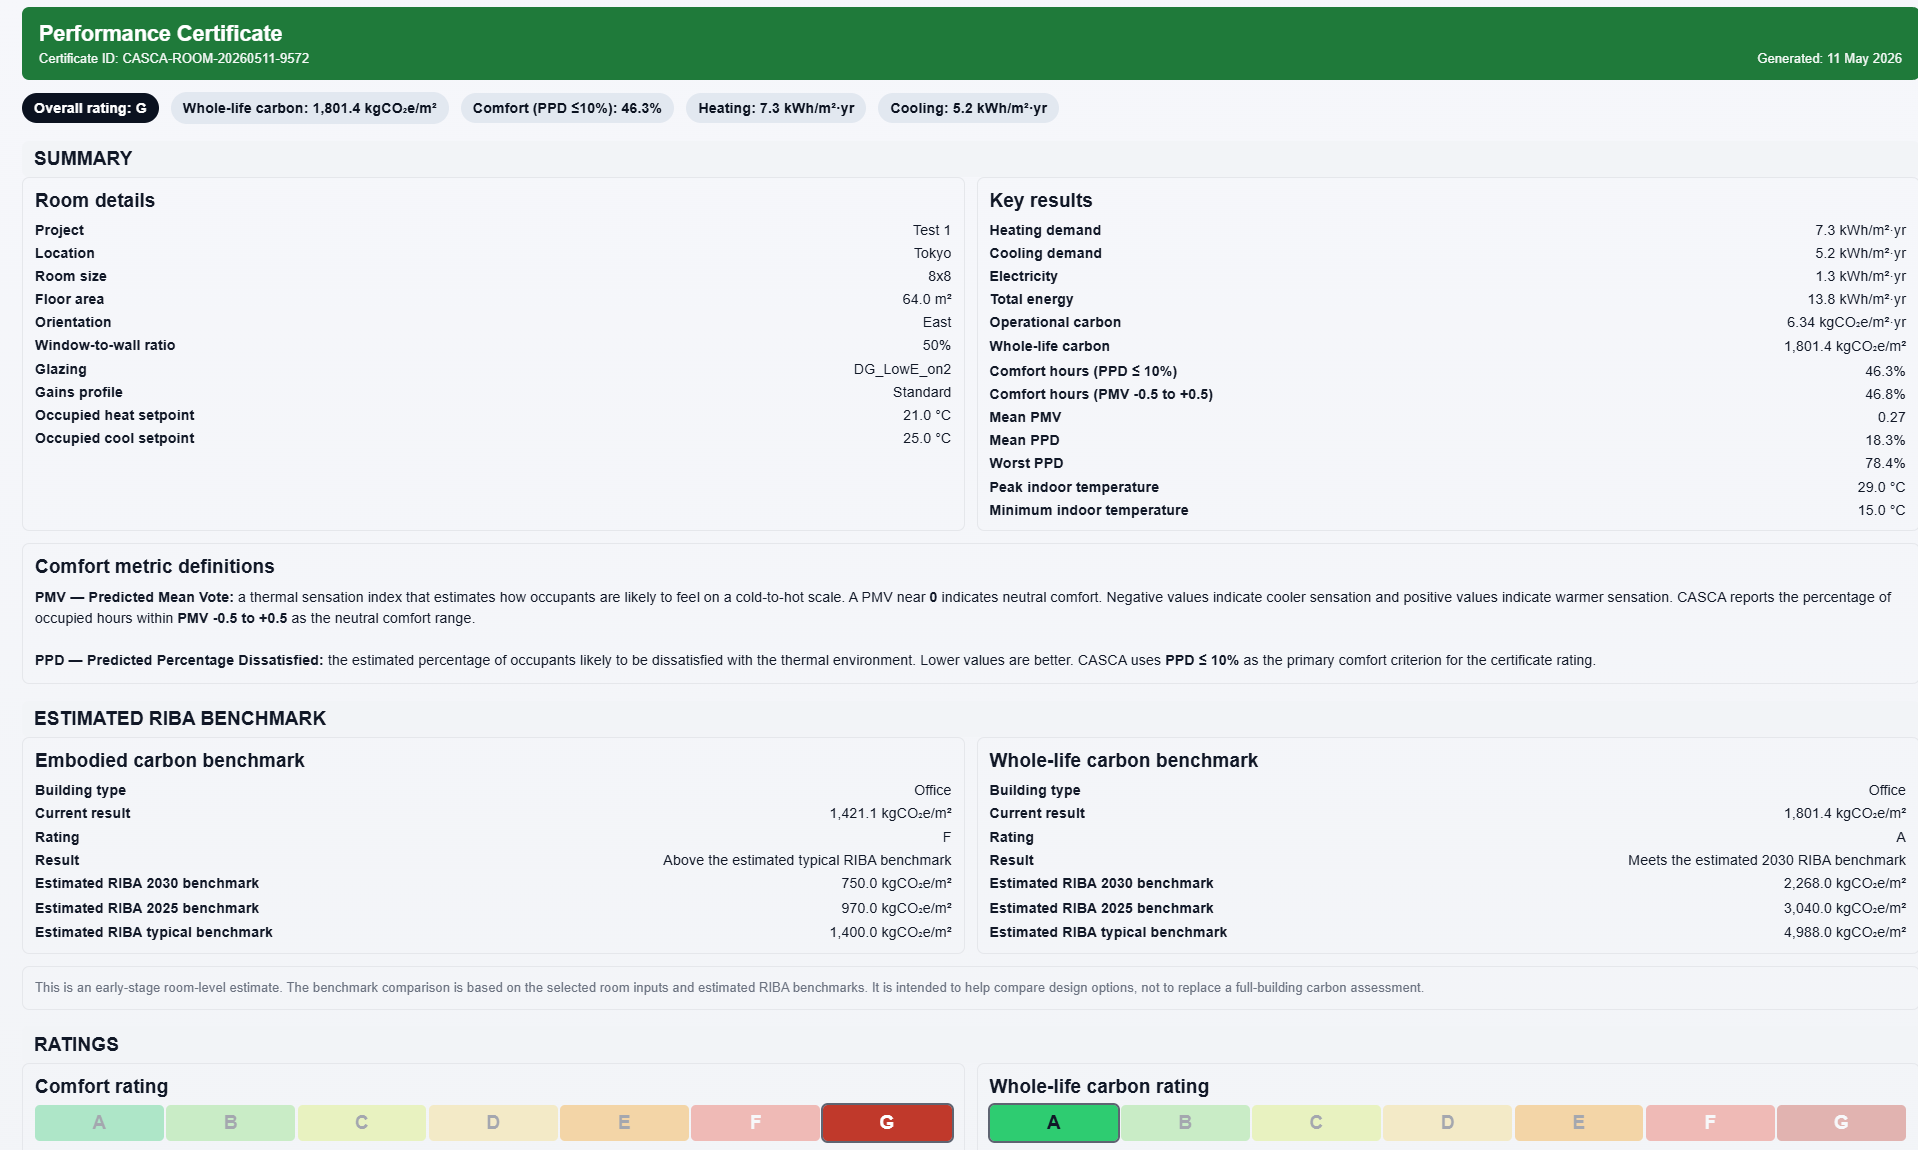The width and height of the screenshot is (1918, 1150).
Task: Click the Occupied heat setpoint 21.0 °C
Action: tap(927, 415)
